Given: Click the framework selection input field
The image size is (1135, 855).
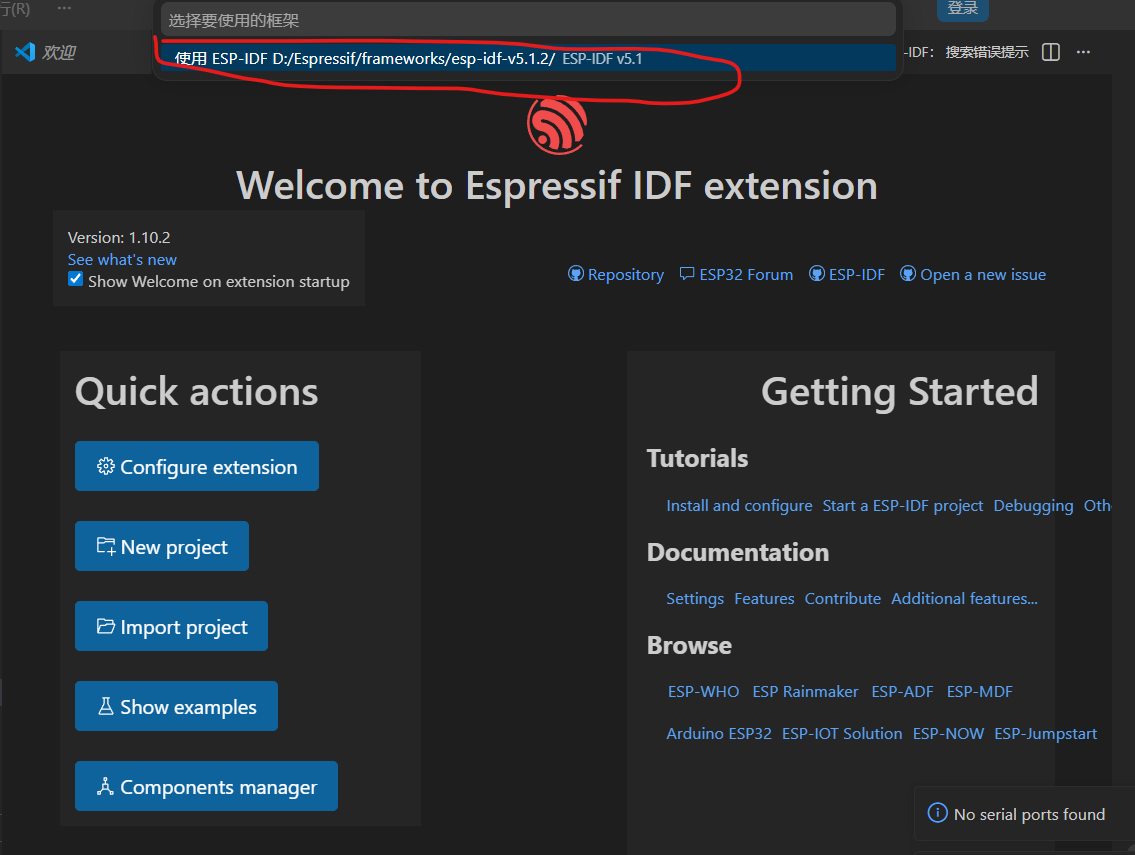Looking at the screenshot, I should [528, 20].
